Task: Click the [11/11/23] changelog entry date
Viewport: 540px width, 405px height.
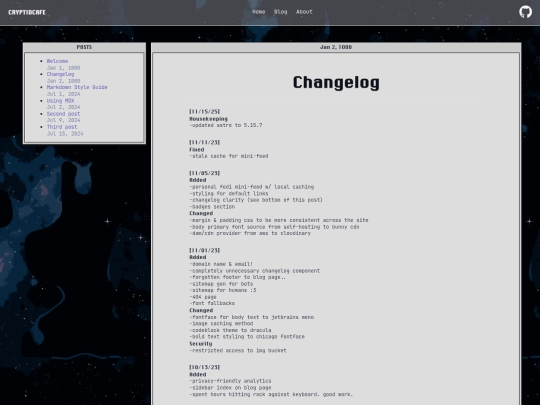Action: pyautogui.click(x=205, y=142)
